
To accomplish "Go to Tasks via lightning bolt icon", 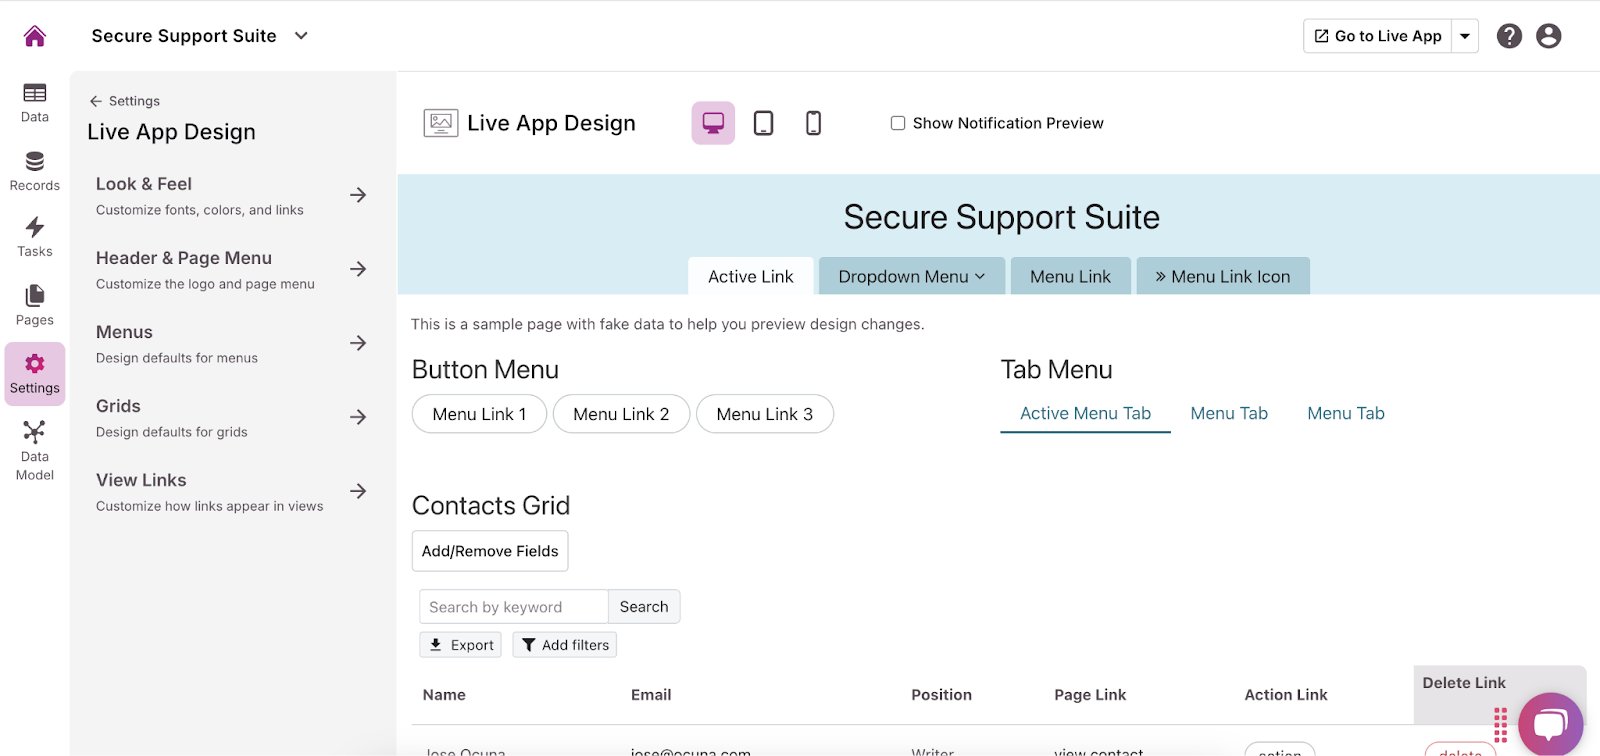I will click(x=35, y=237).
